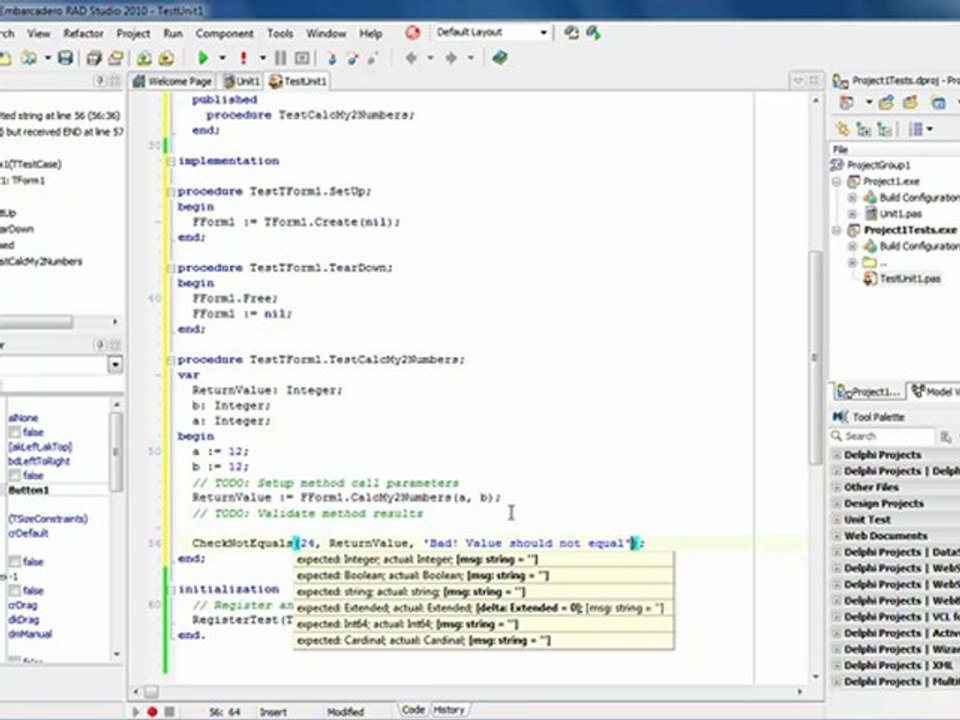Click the red help circle icon beside Help menu

pyautogui.click(x=413, y=32)
